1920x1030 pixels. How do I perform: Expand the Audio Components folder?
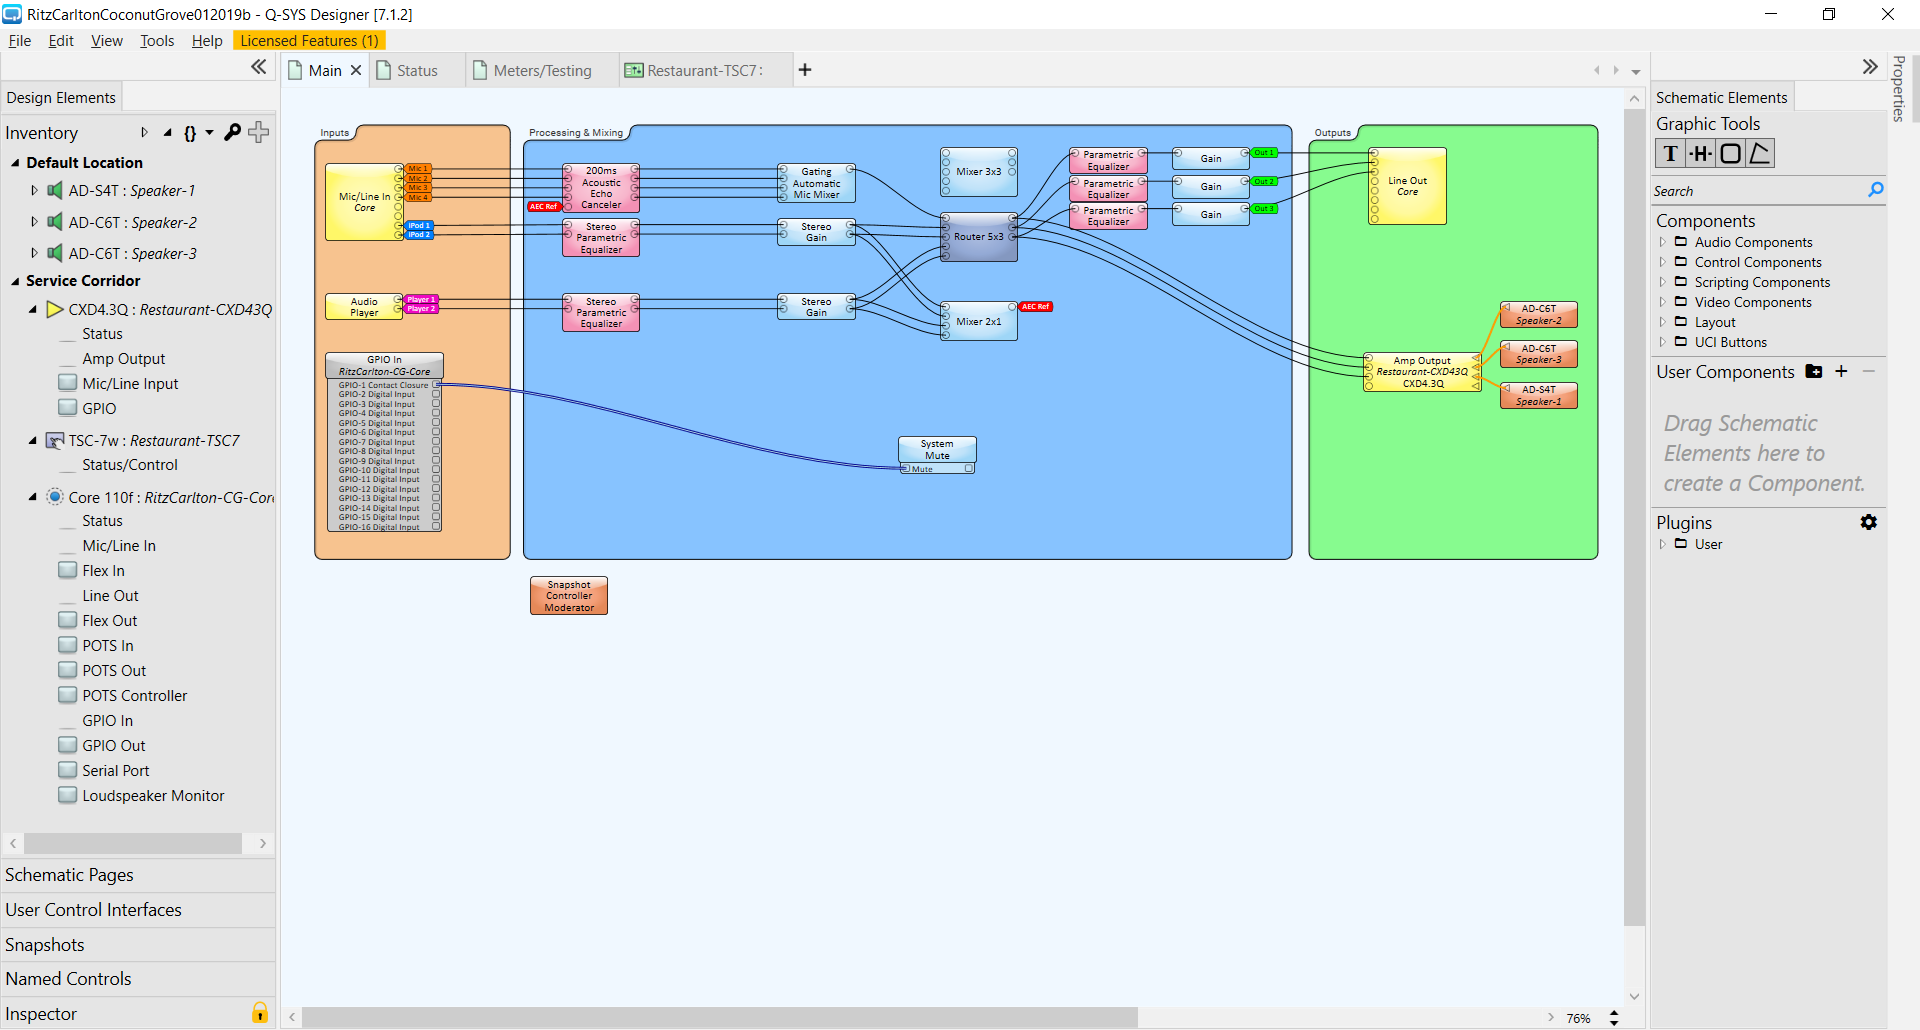pyautogui.click(x=1663, y=242)
